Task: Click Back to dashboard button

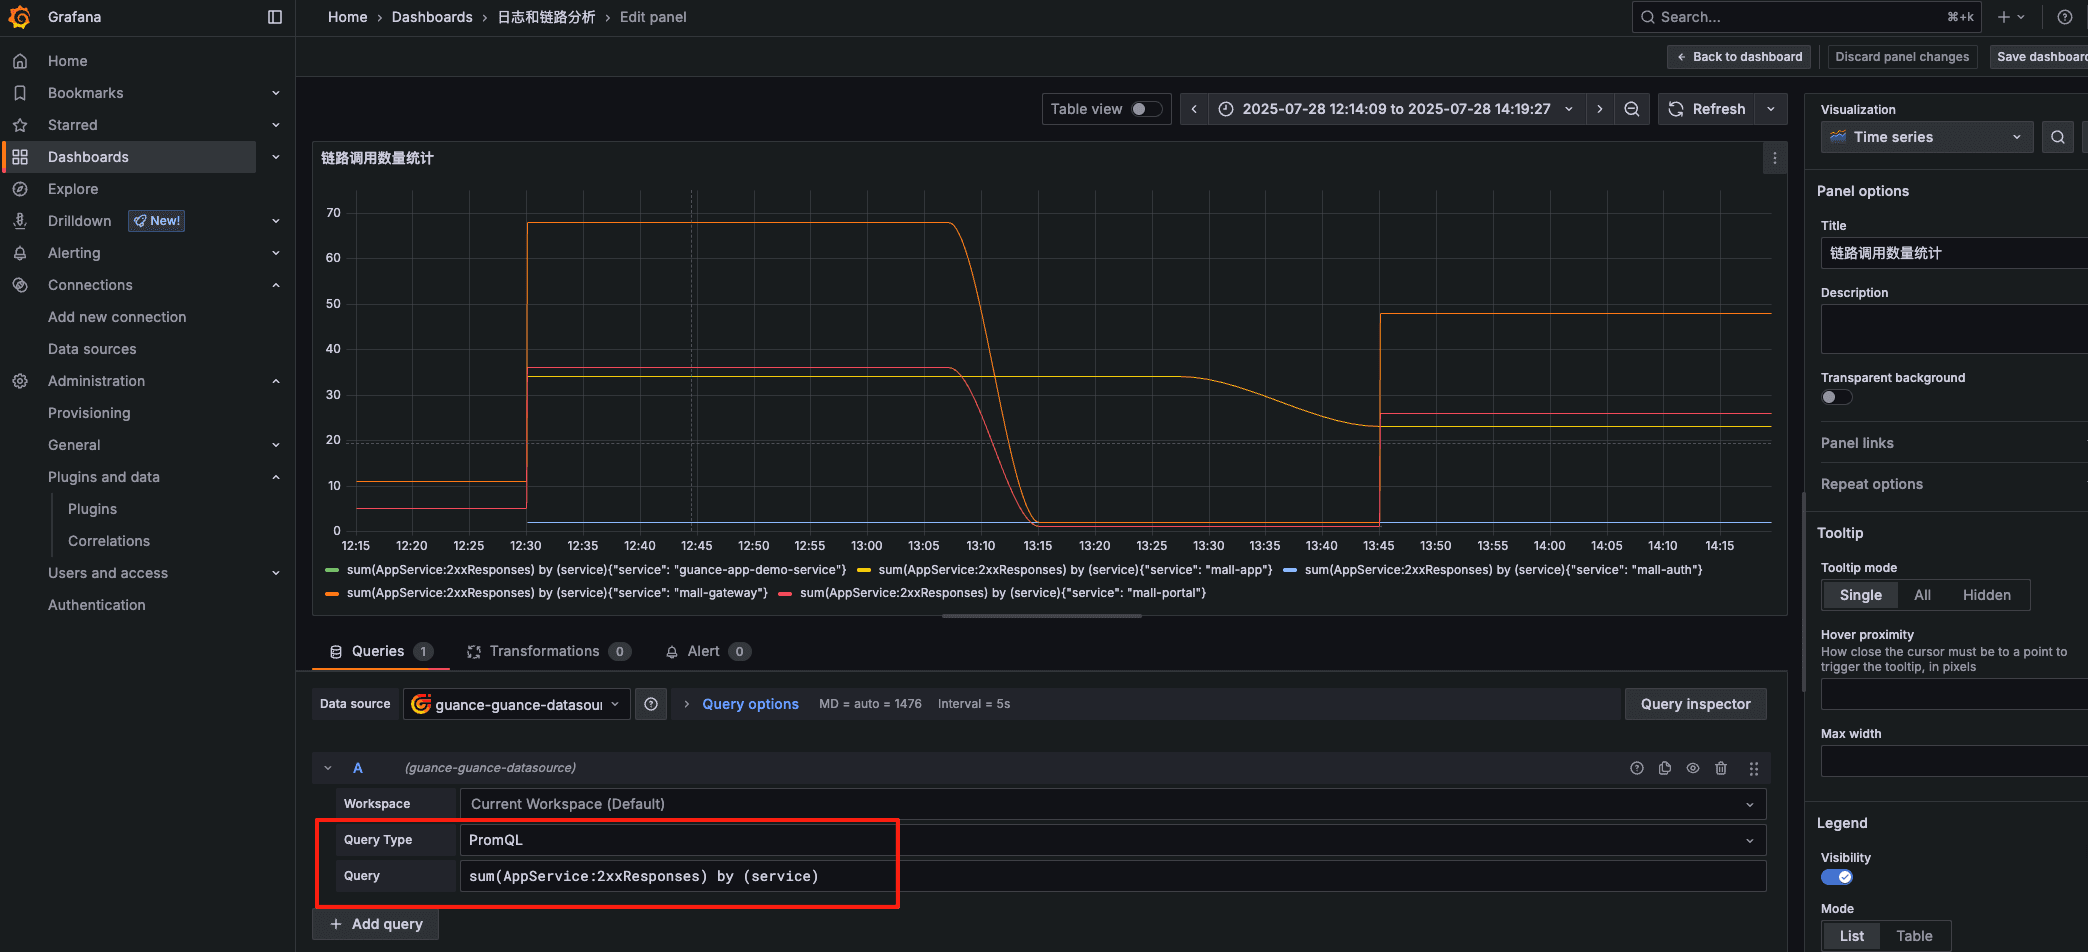Action: click(1739, 57)
